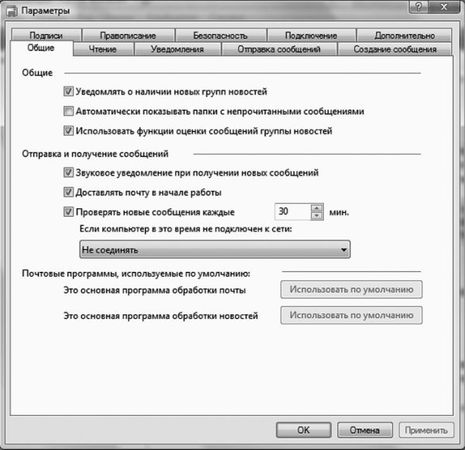
Task: Confirm settings with the OK button
Action: [303, 430]
